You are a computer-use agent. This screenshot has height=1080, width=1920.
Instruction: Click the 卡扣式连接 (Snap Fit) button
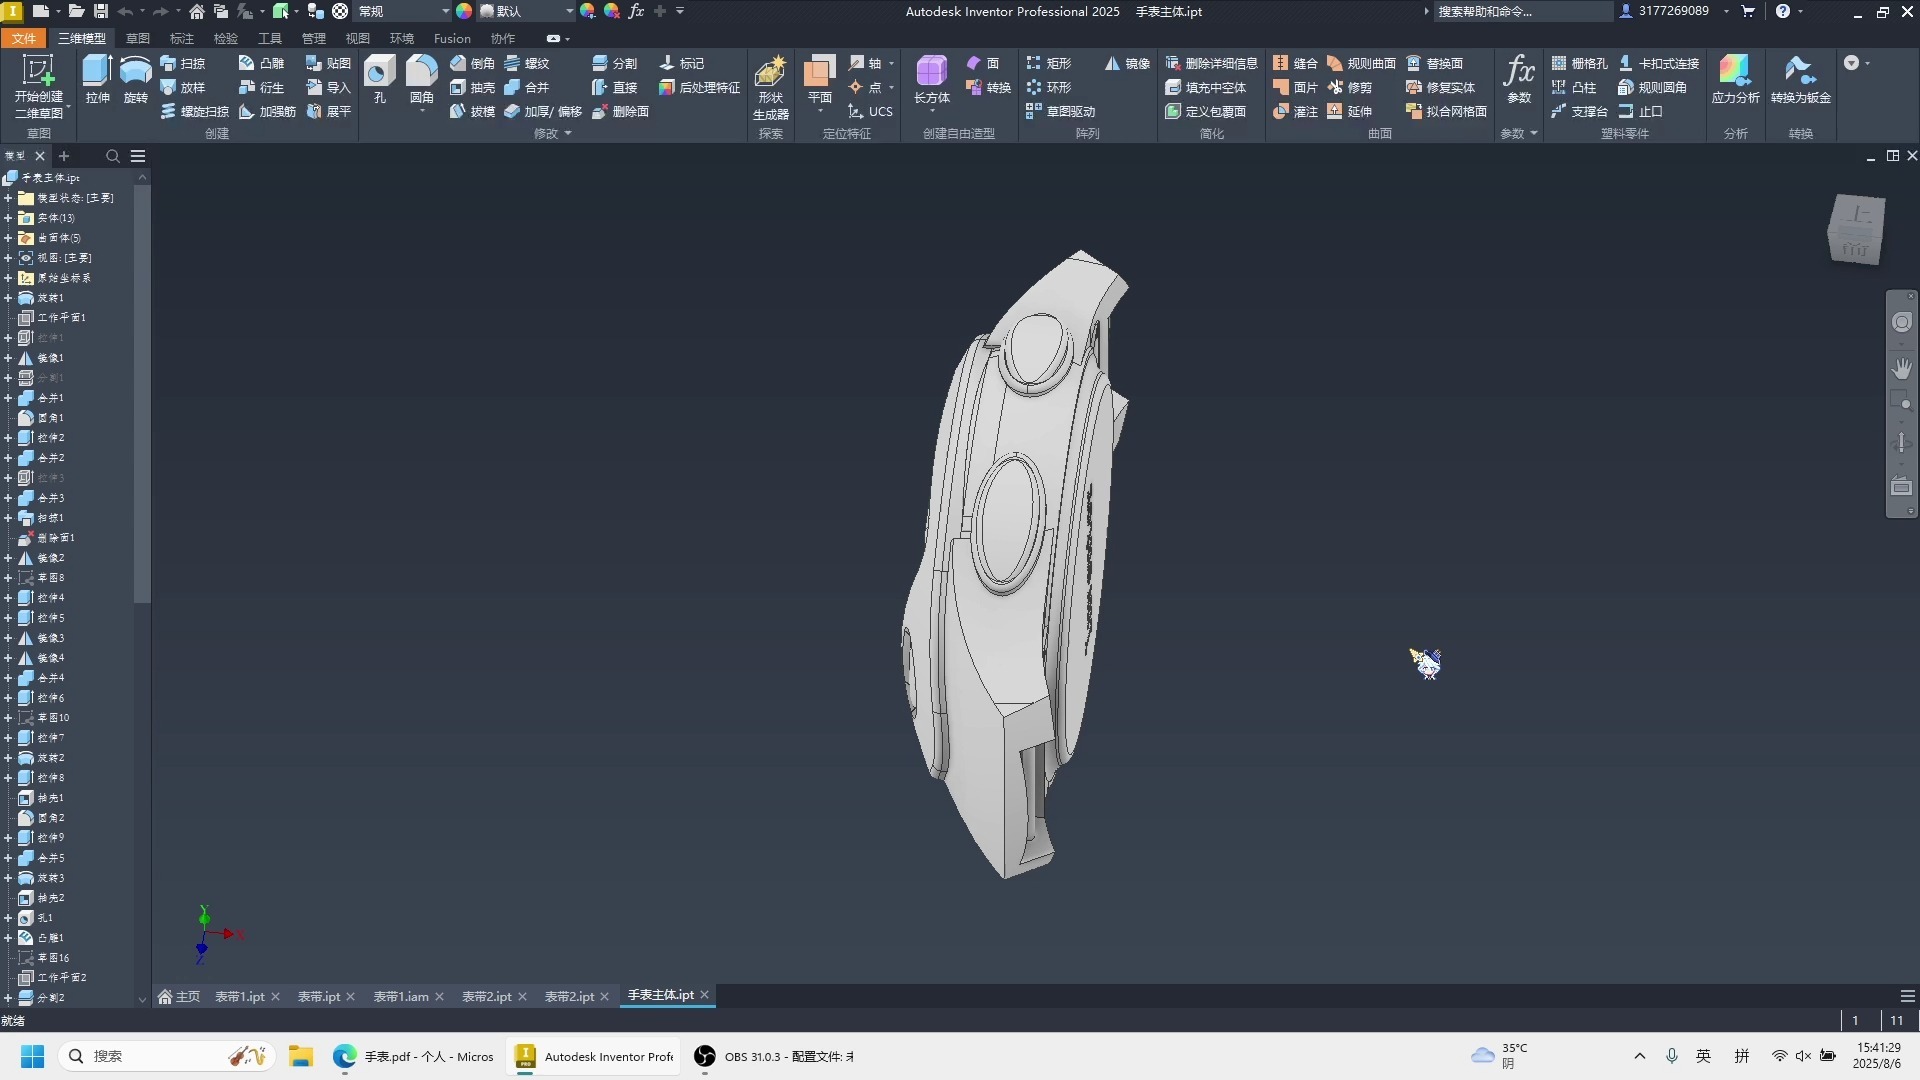(1658, 63)
